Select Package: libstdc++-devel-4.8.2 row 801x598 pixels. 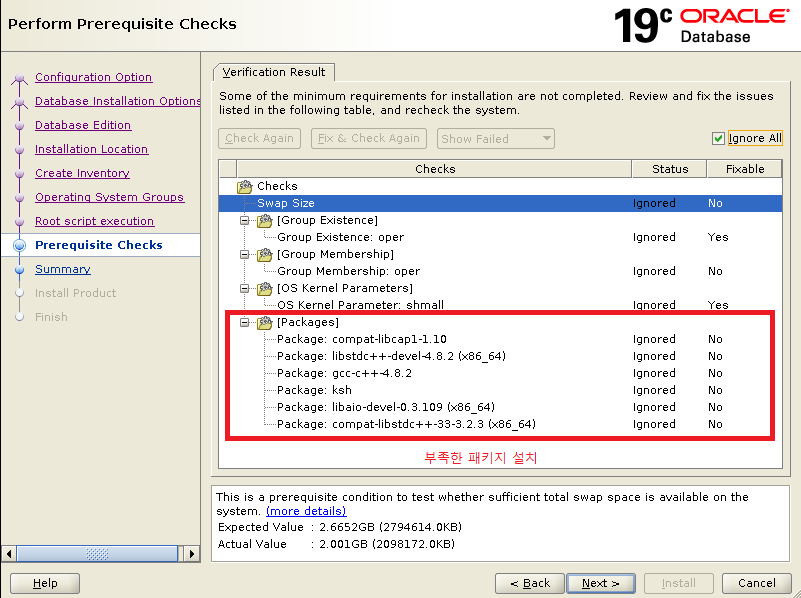click(x=501, y=356)
